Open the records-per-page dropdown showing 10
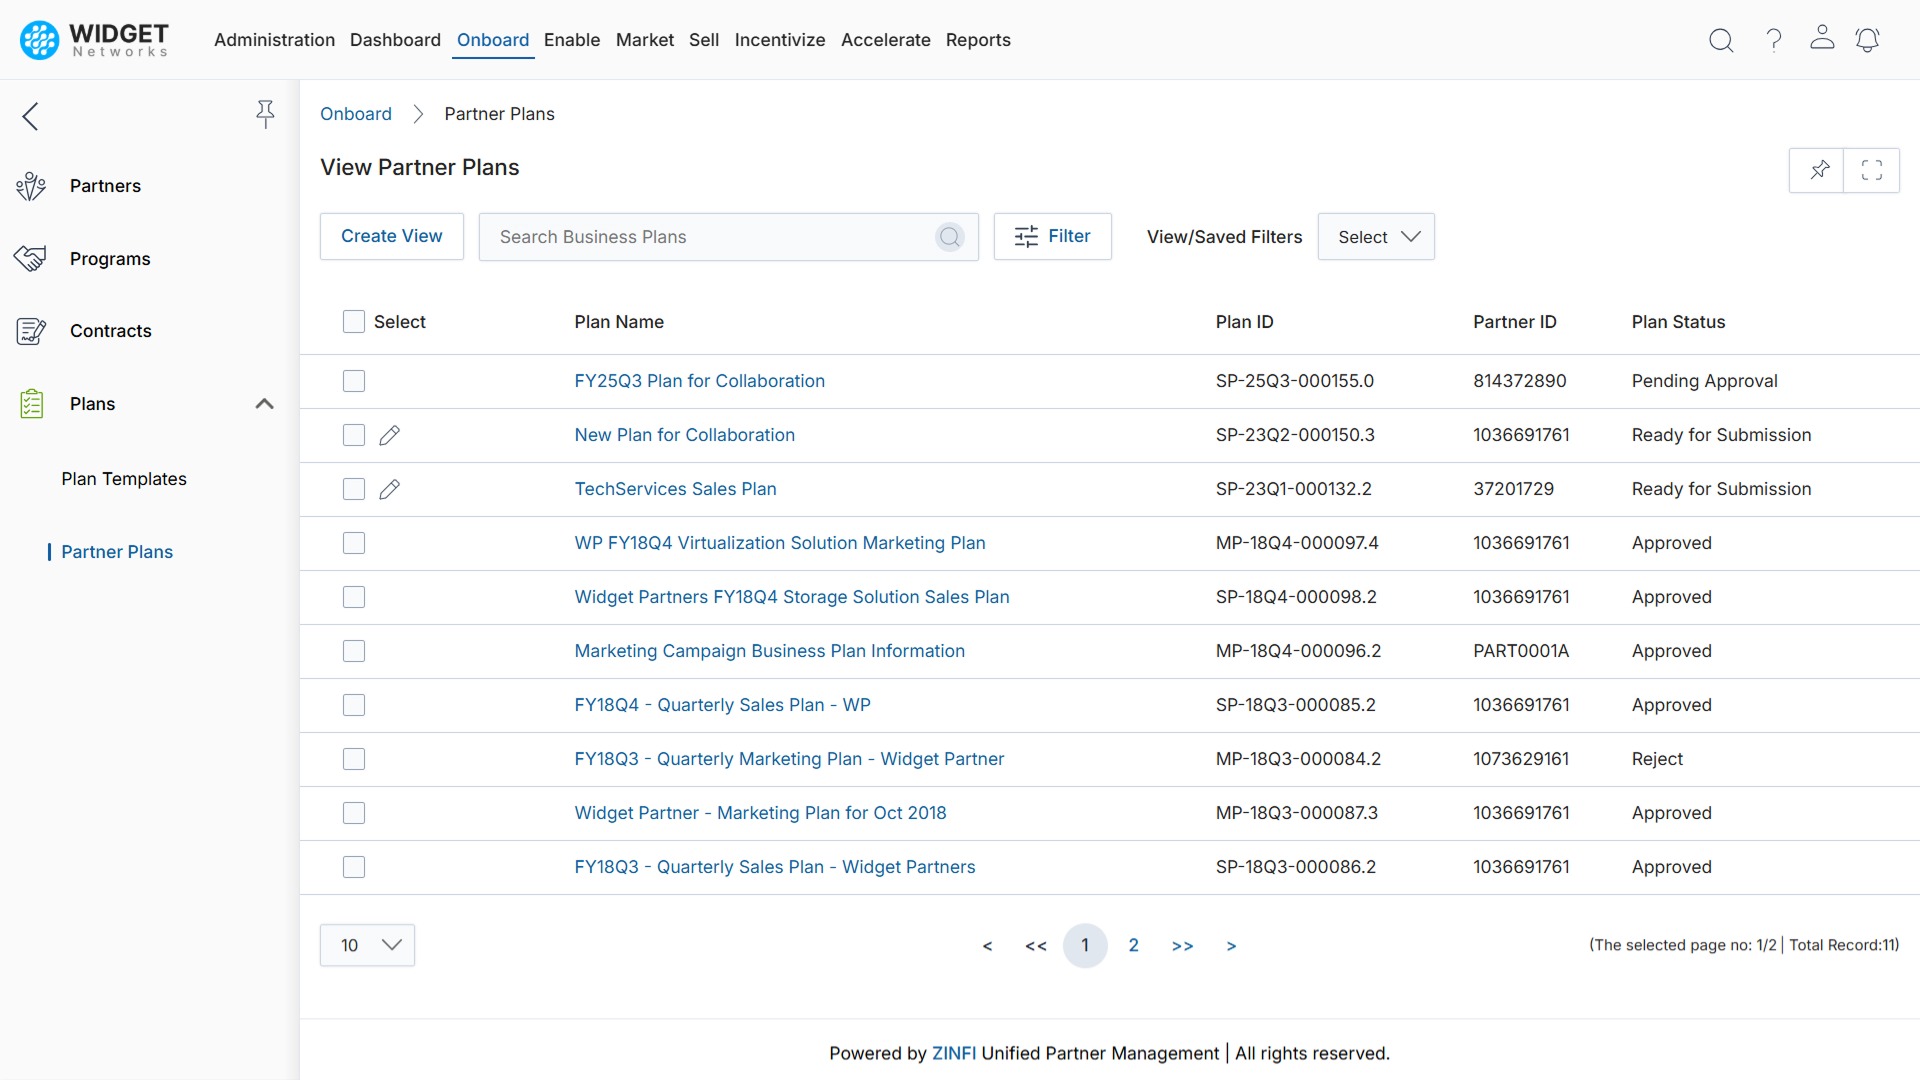This screenshot has width=1920, height=1080. 366,944
